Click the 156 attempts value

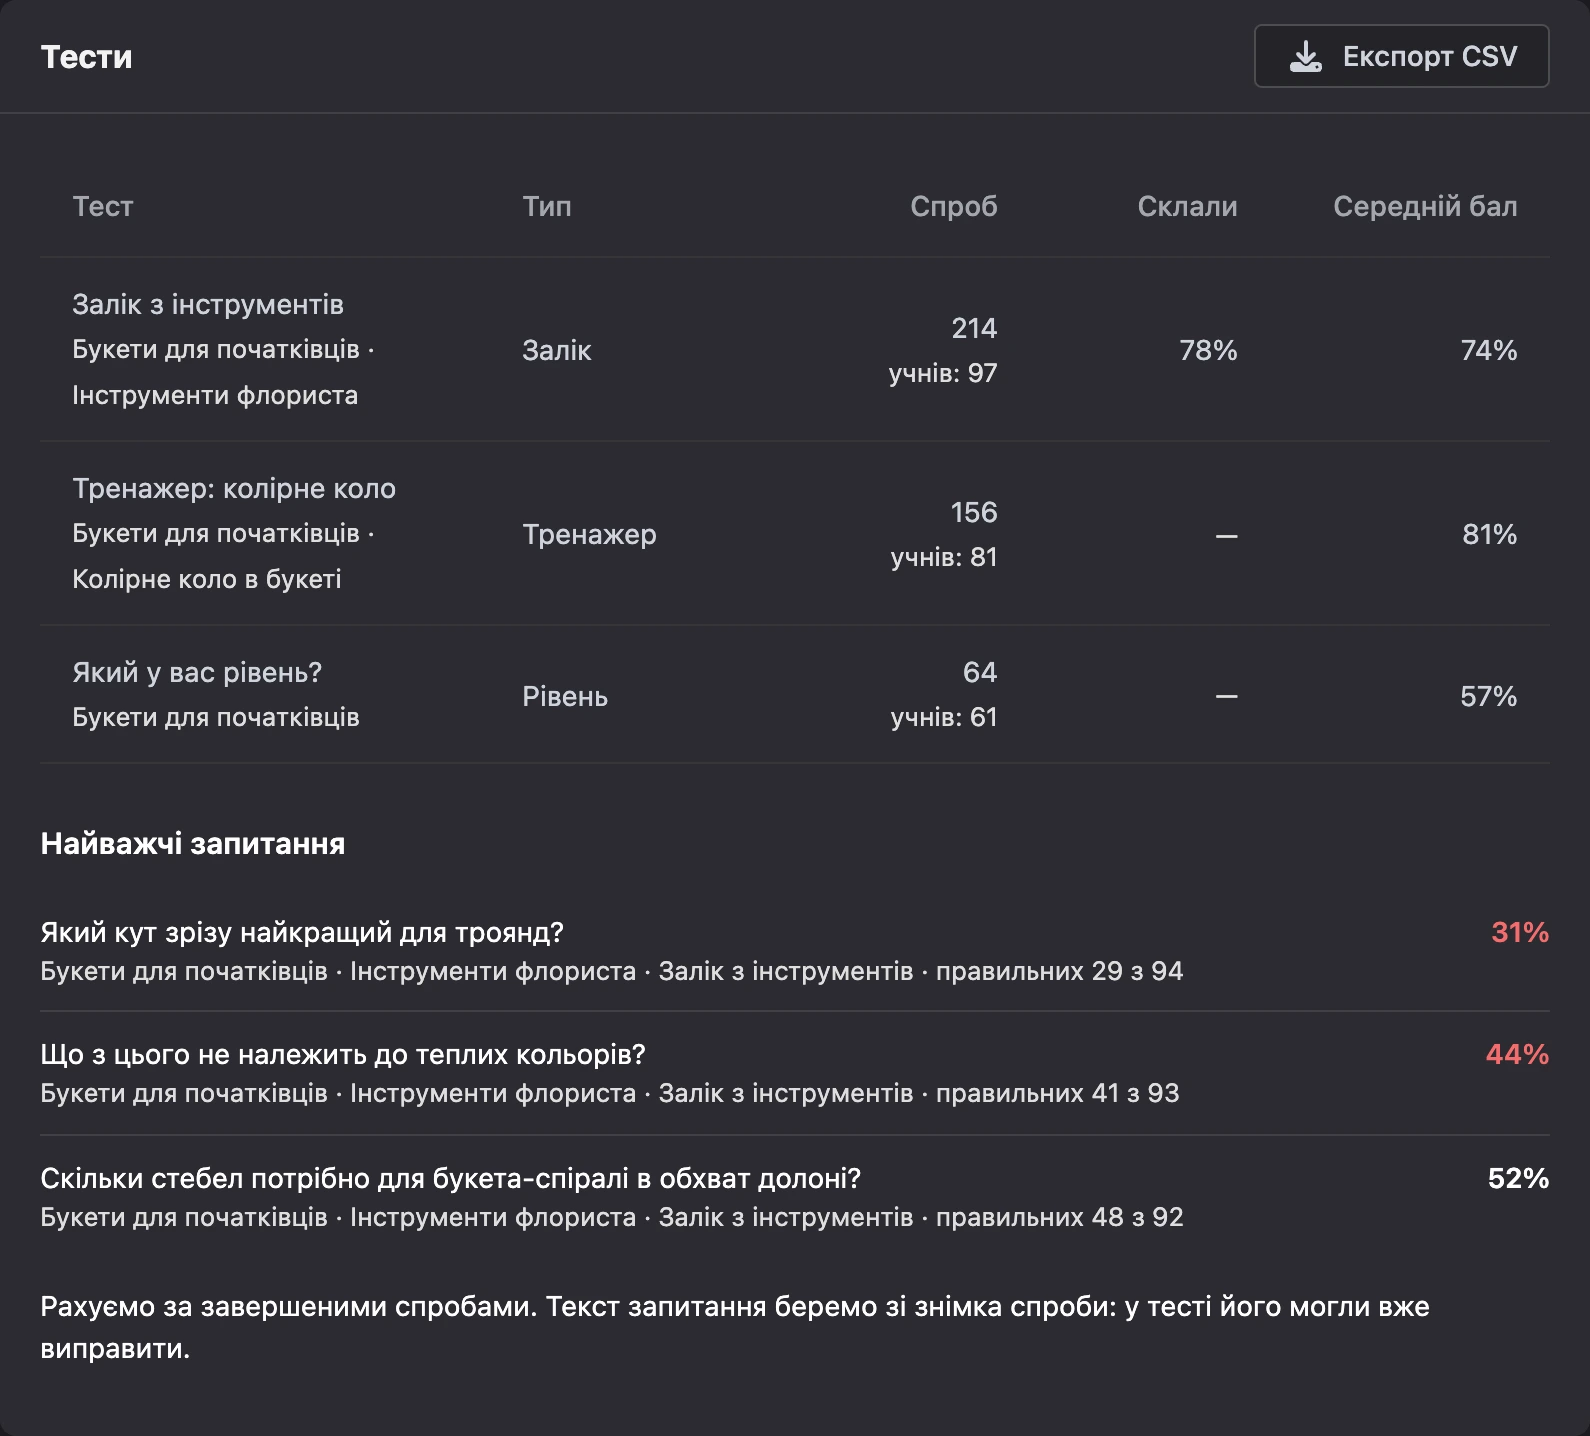coord(974,512)
